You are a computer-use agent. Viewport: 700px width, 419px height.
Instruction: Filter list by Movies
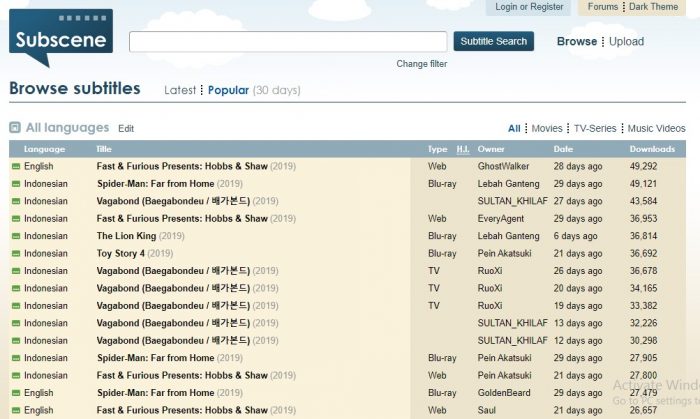pyautogui.click(x=547, y=129)
